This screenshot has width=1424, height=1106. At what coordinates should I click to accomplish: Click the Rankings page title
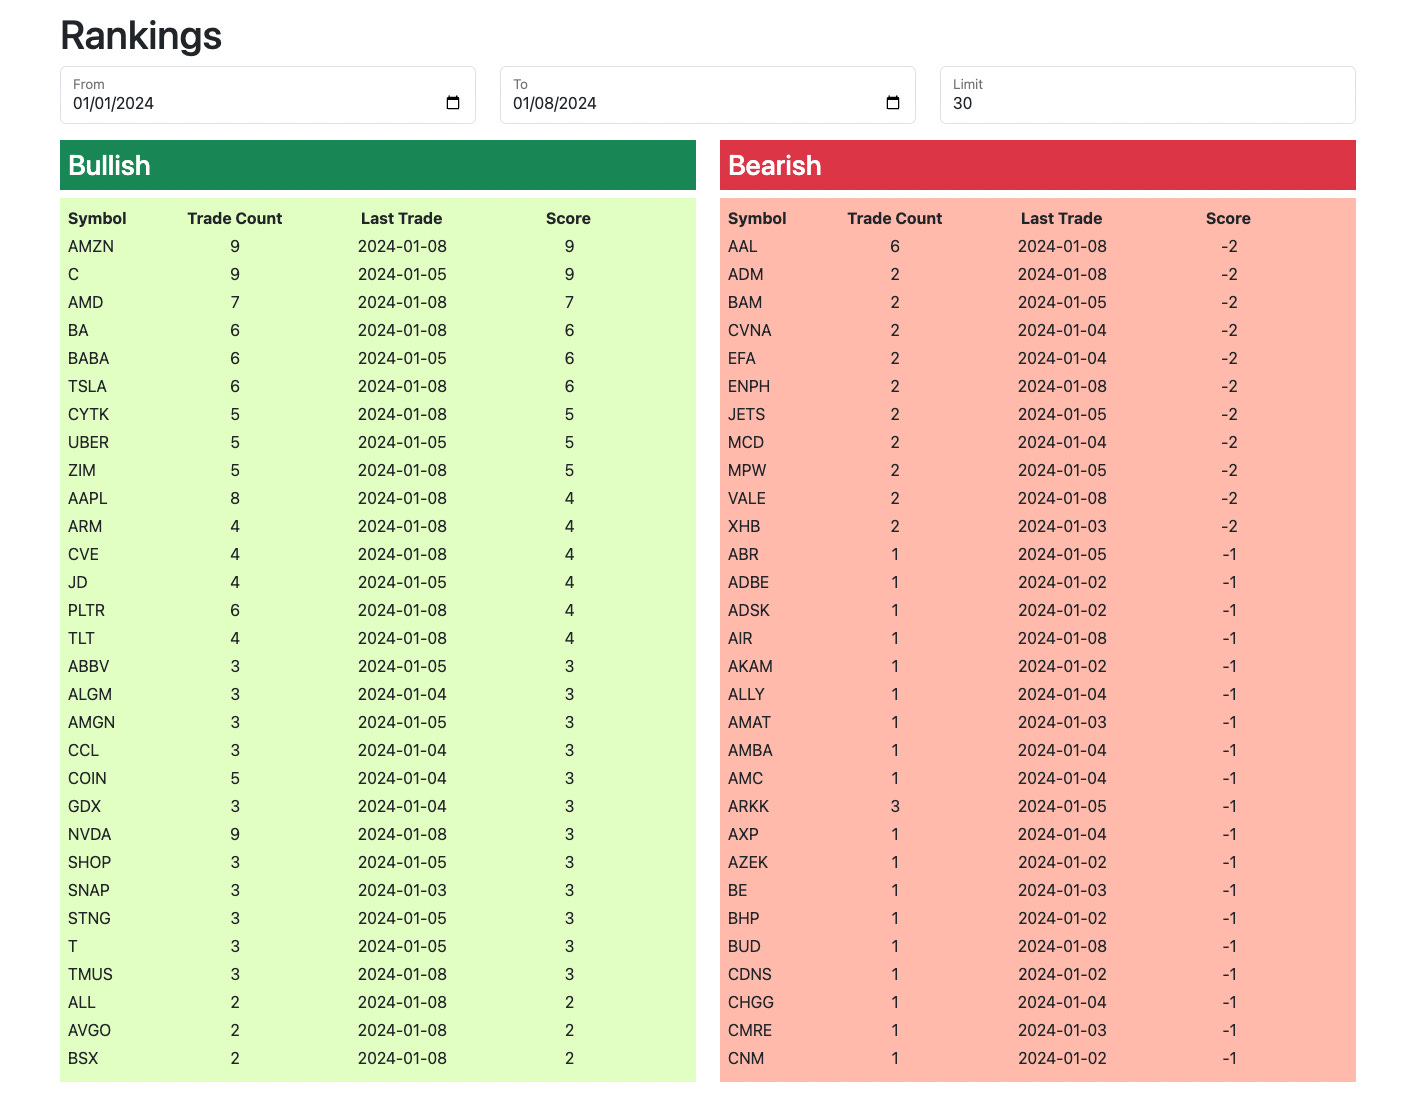[x=141, y=36]
